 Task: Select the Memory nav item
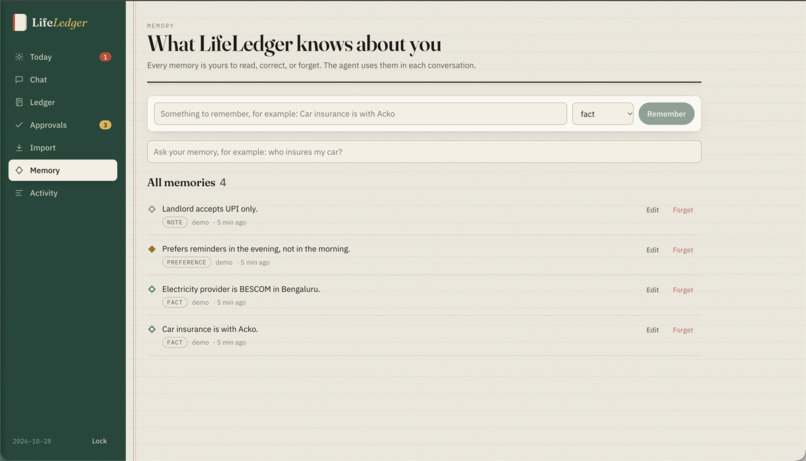(63, 170)
